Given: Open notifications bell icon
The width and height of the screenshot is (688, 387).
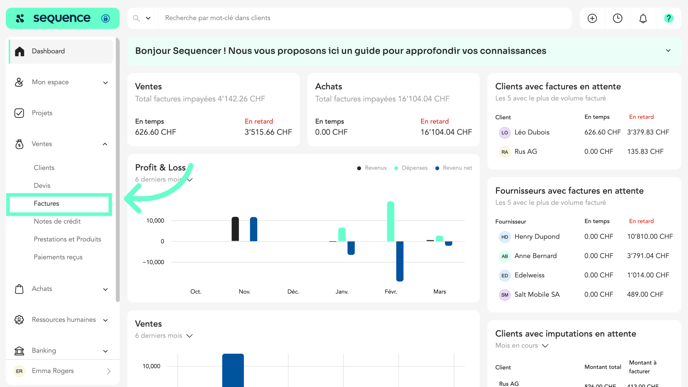Looking at the screenshot, I should click(x=643, y=18).
